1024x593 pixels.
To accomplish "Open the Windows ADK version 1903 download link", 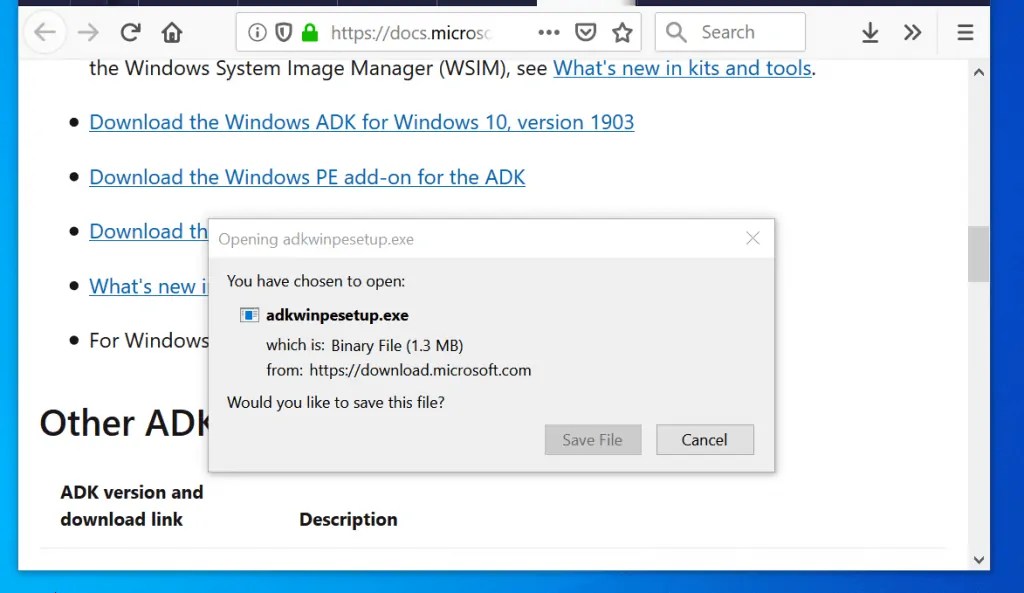I will [x=361, y=121].
